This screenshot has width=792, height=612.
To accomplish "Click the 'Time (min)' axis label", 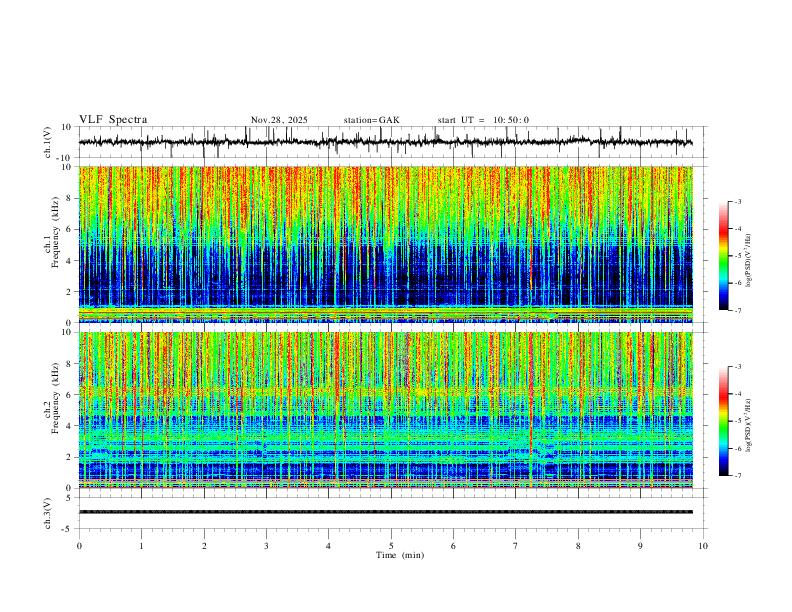I will [x=400, y=555].
